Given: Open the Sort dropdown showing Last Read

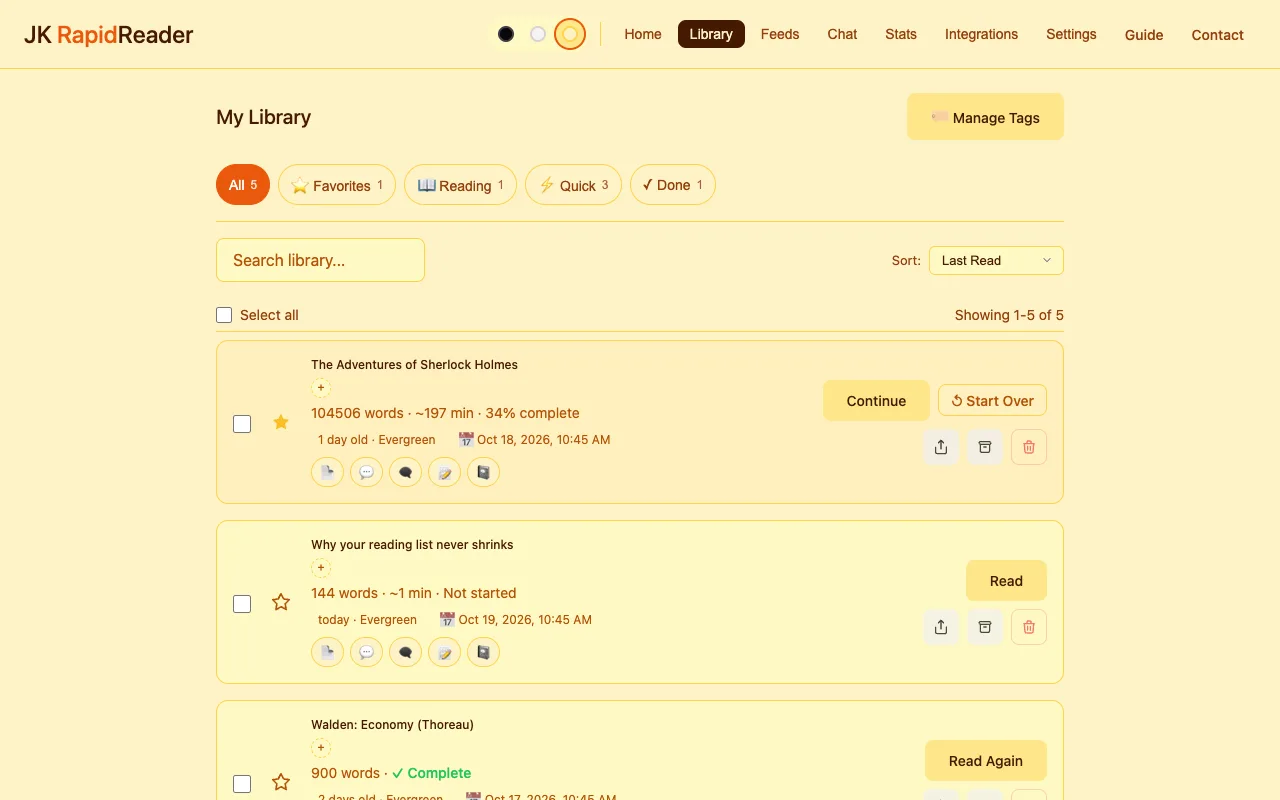Looking at the screenshot, I should coord(996,260).
